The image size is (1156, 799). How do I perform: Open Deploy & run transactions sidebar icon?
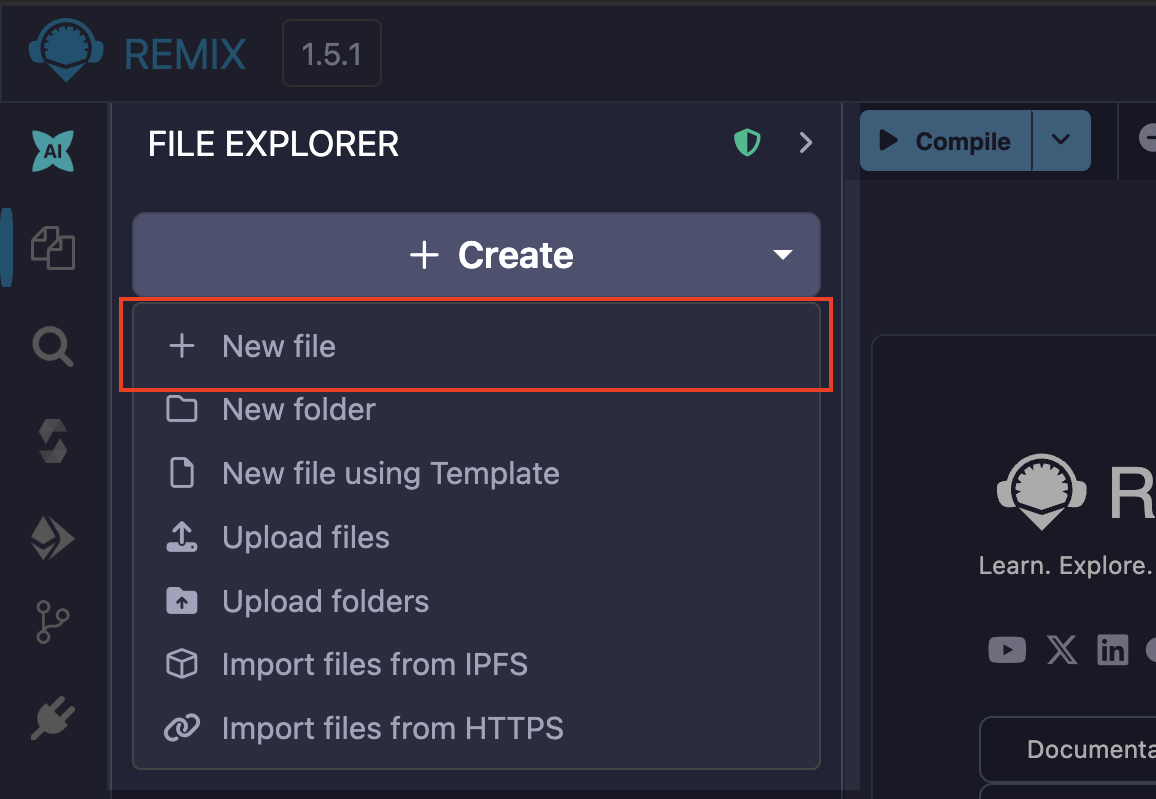tap(52, 538)
